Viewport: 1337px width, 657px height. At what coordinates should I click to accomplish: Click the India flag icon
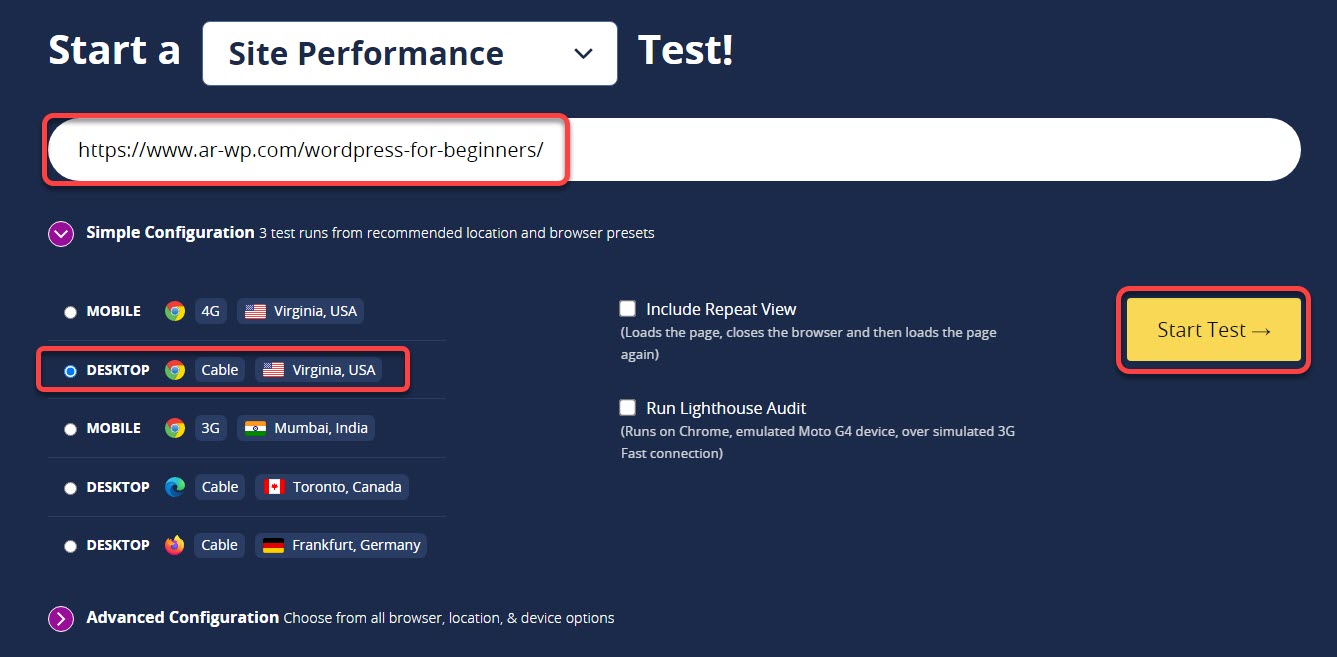pos(255,428)
